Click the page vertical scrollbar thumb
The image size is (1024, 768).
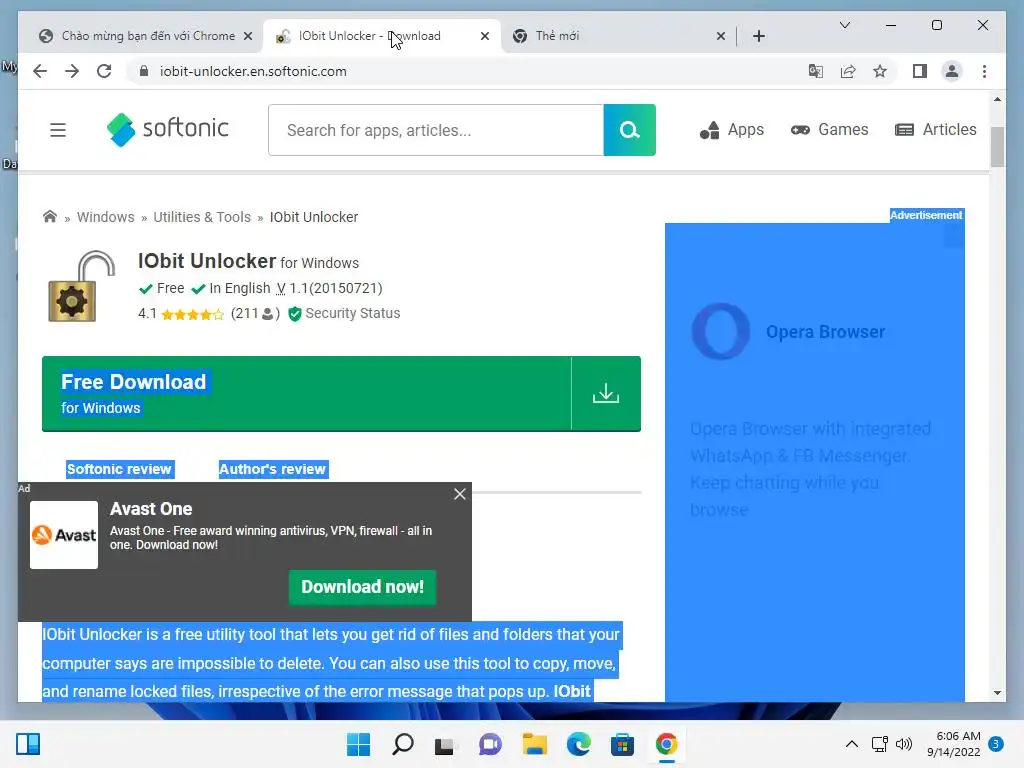[997, 147]
